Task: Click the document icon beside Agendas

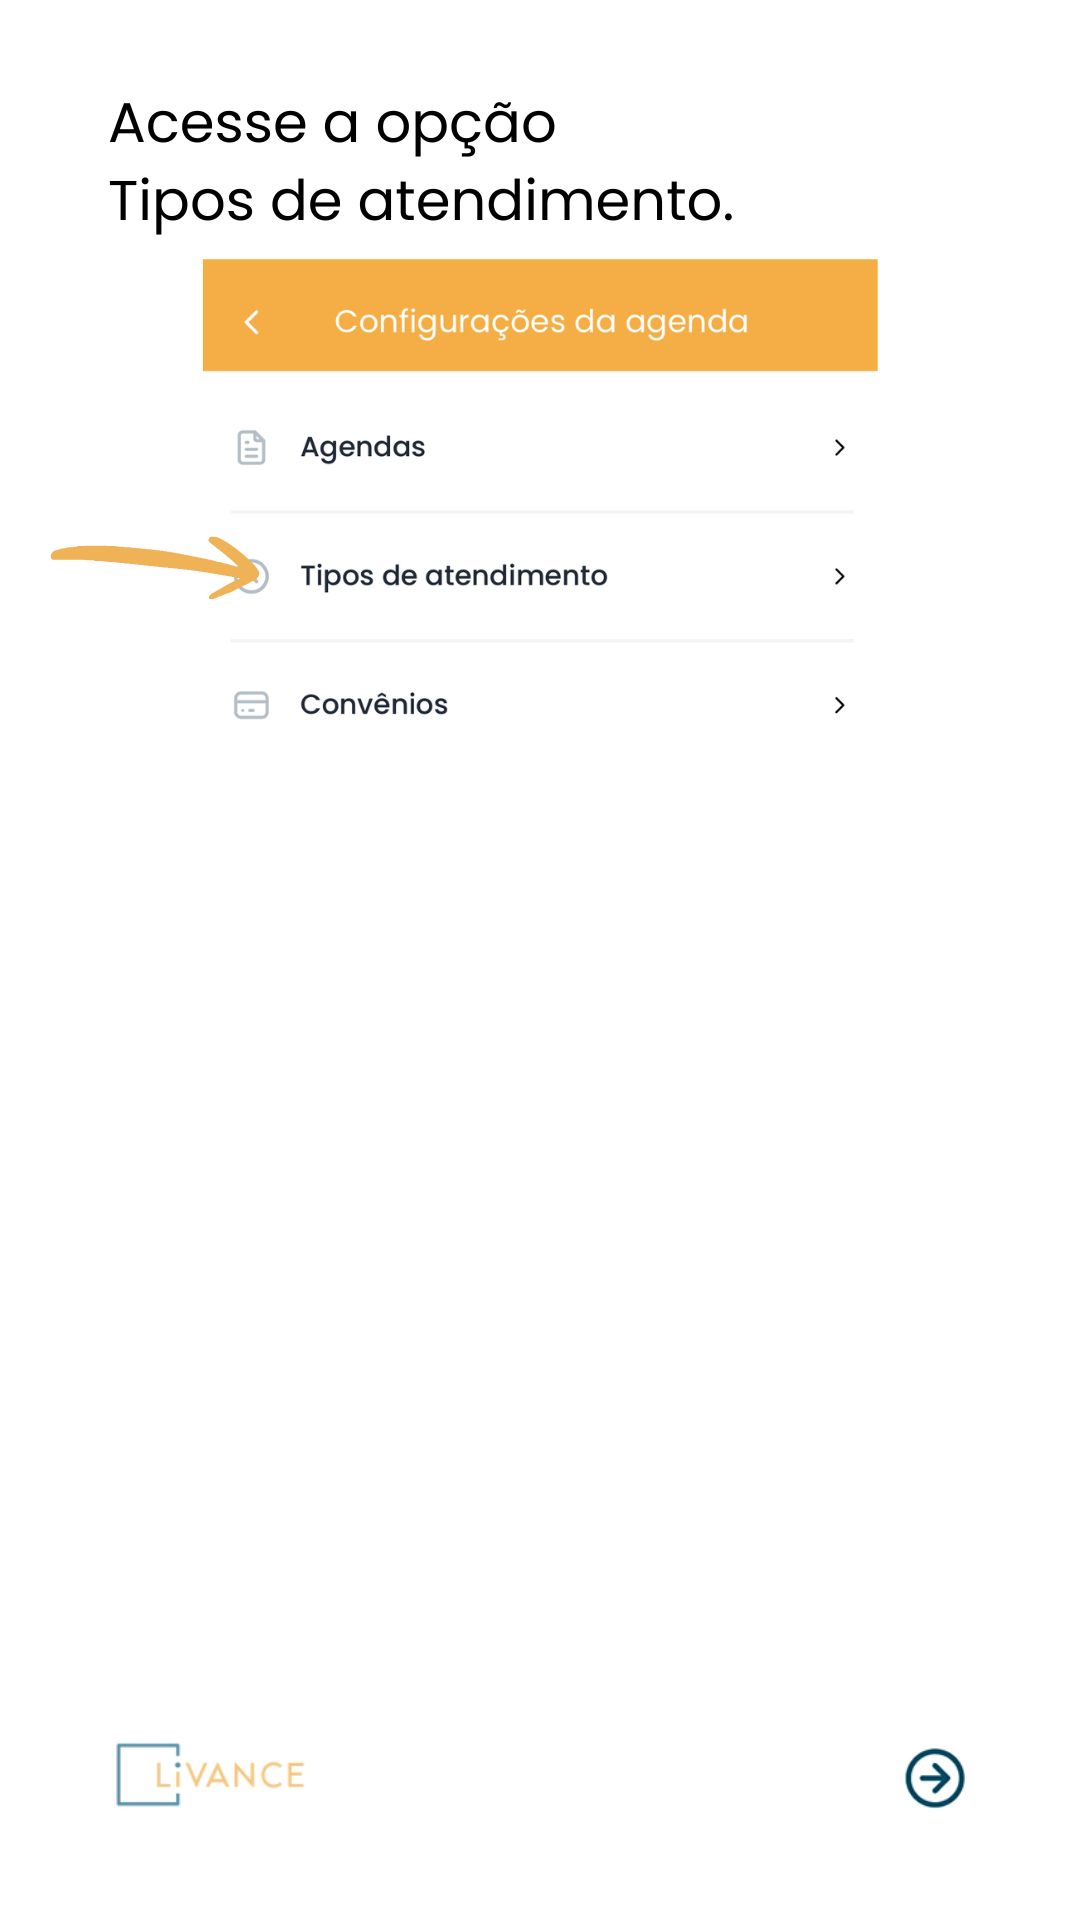Action: (251, 448)
